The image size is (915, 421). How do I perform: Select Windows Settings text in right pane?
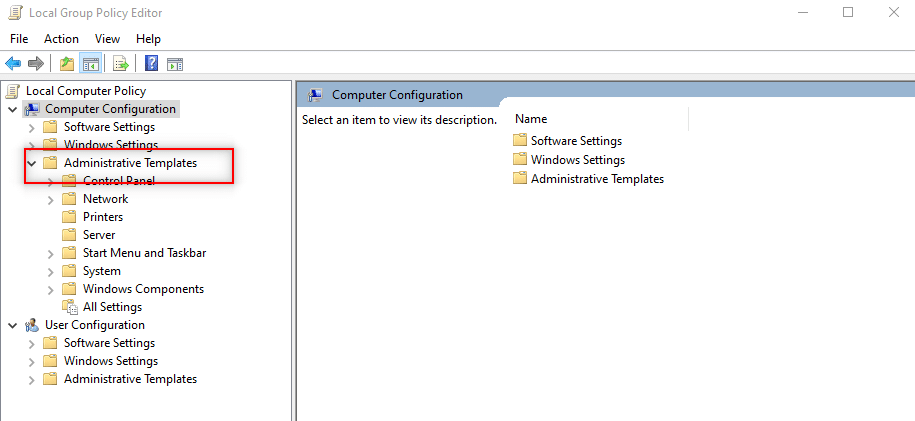click(578, 159)
